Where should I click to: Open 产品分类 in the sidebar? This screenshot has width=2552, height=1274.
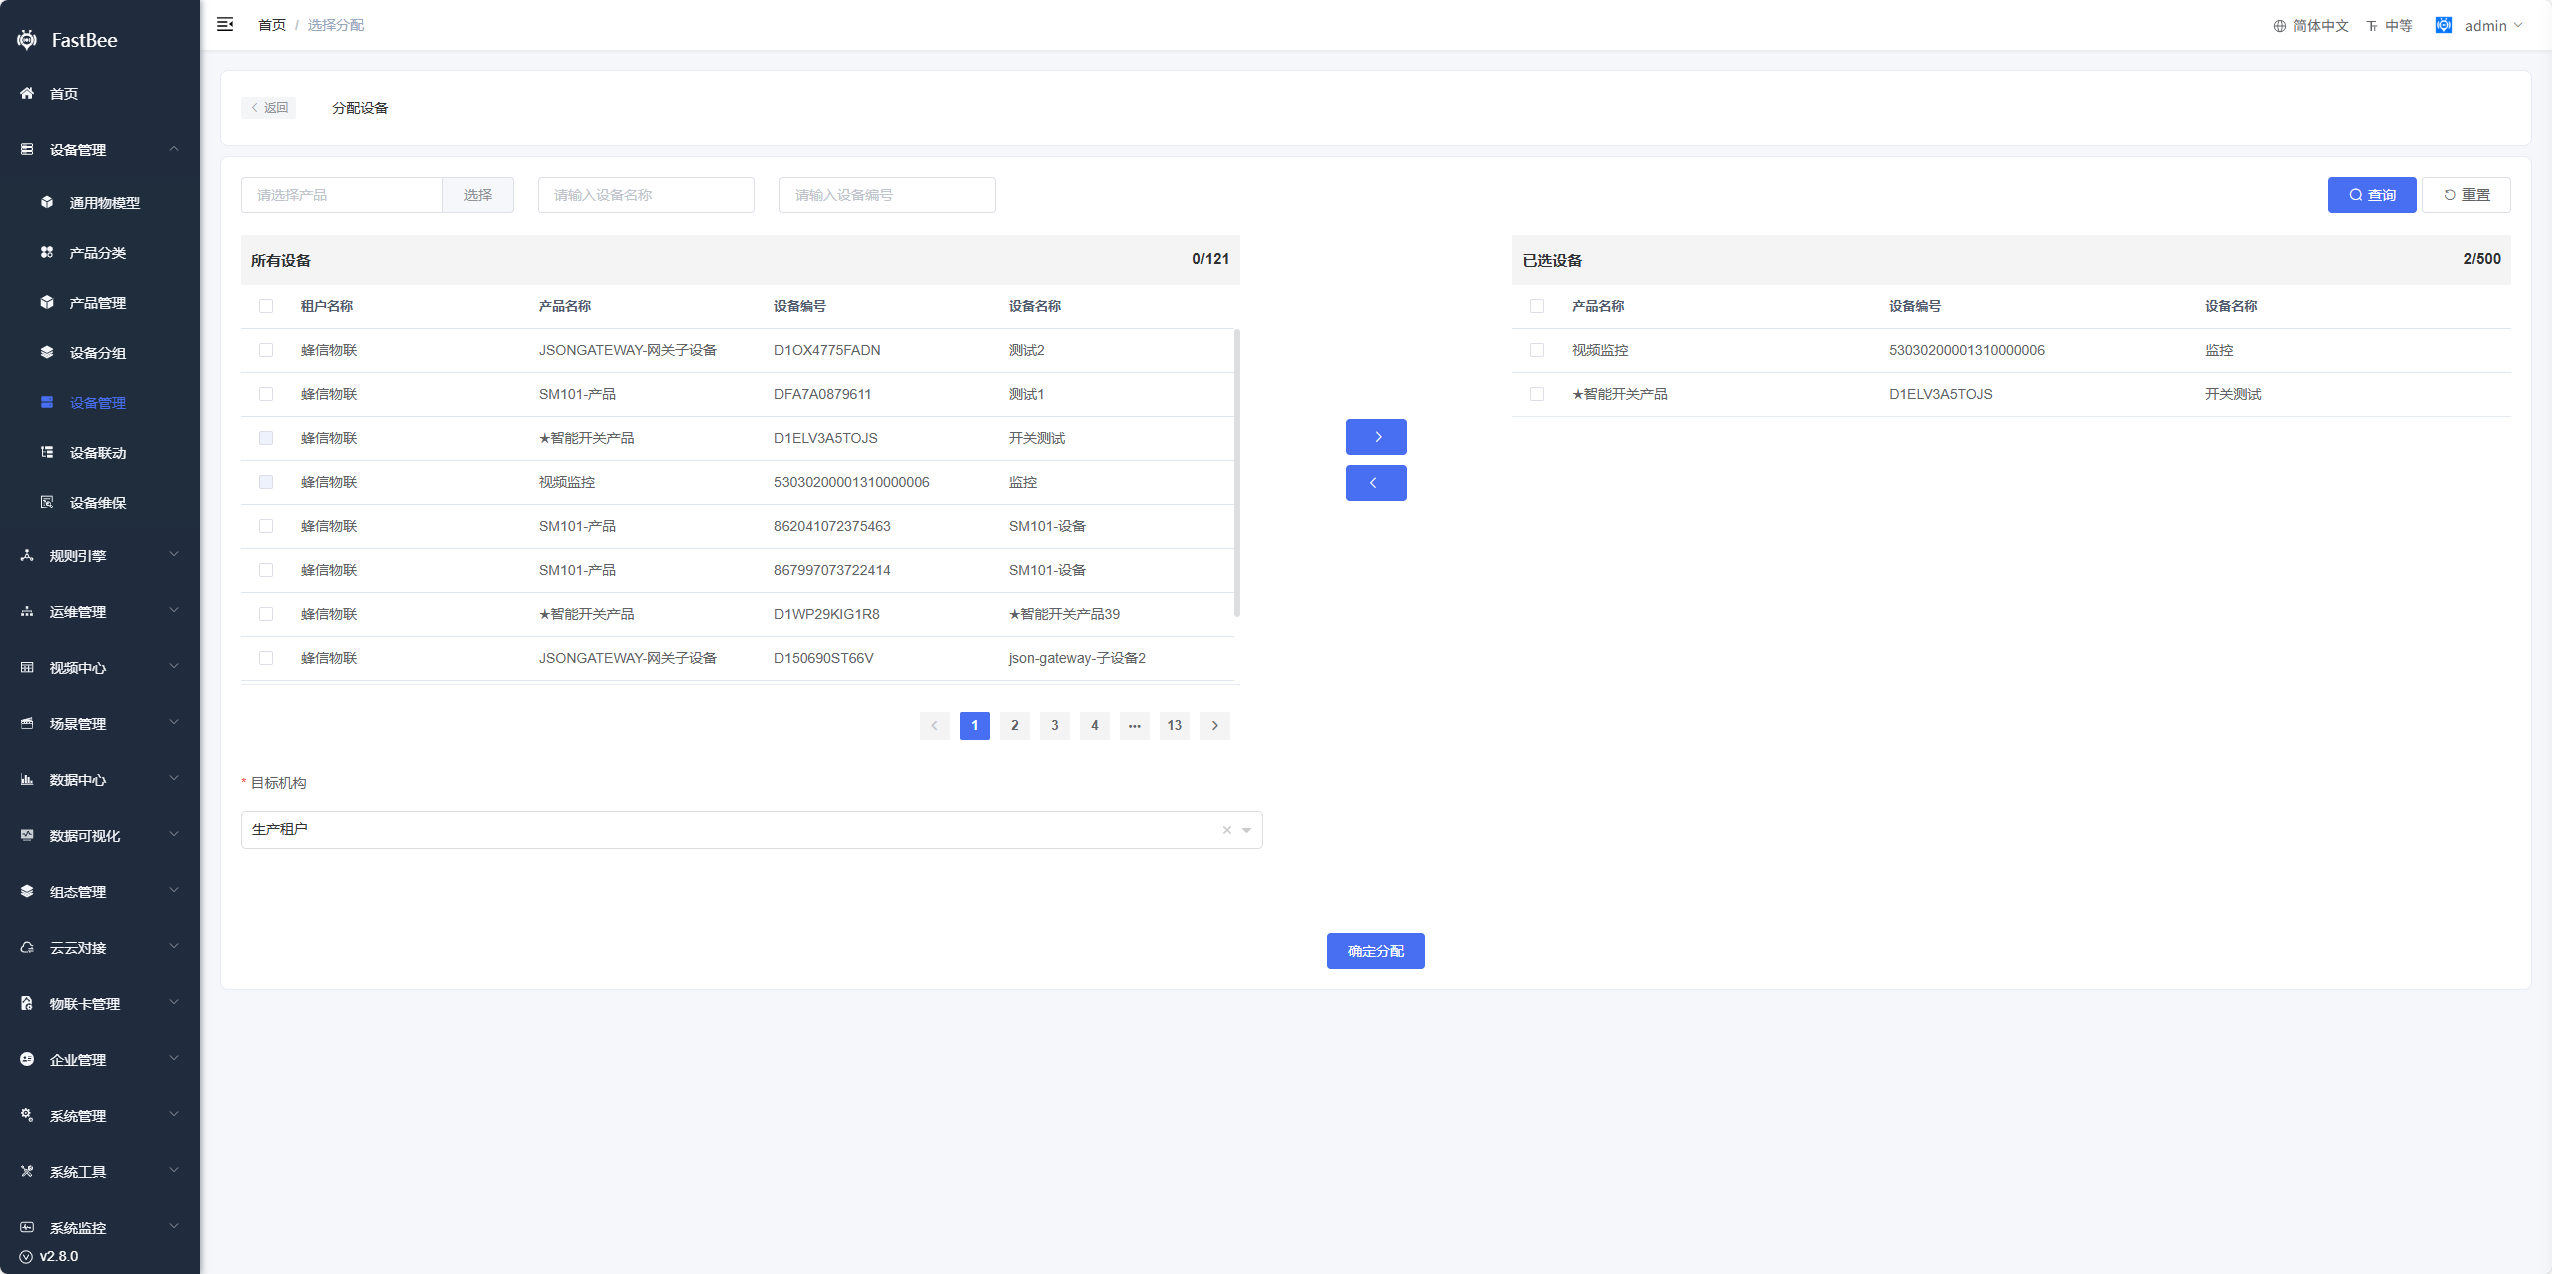[x=97, y=253]
